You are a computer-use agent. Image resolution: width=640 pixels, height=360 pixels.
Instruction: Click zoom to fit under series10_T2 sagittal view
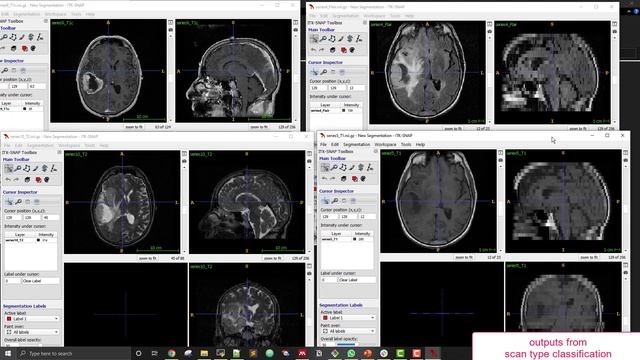click(273, 258)
